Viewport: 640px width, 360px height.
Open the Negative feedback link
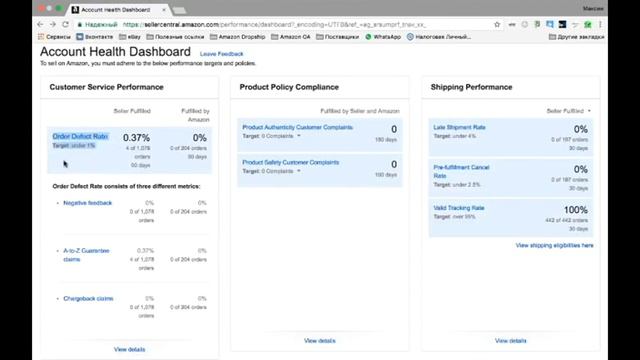87,203
